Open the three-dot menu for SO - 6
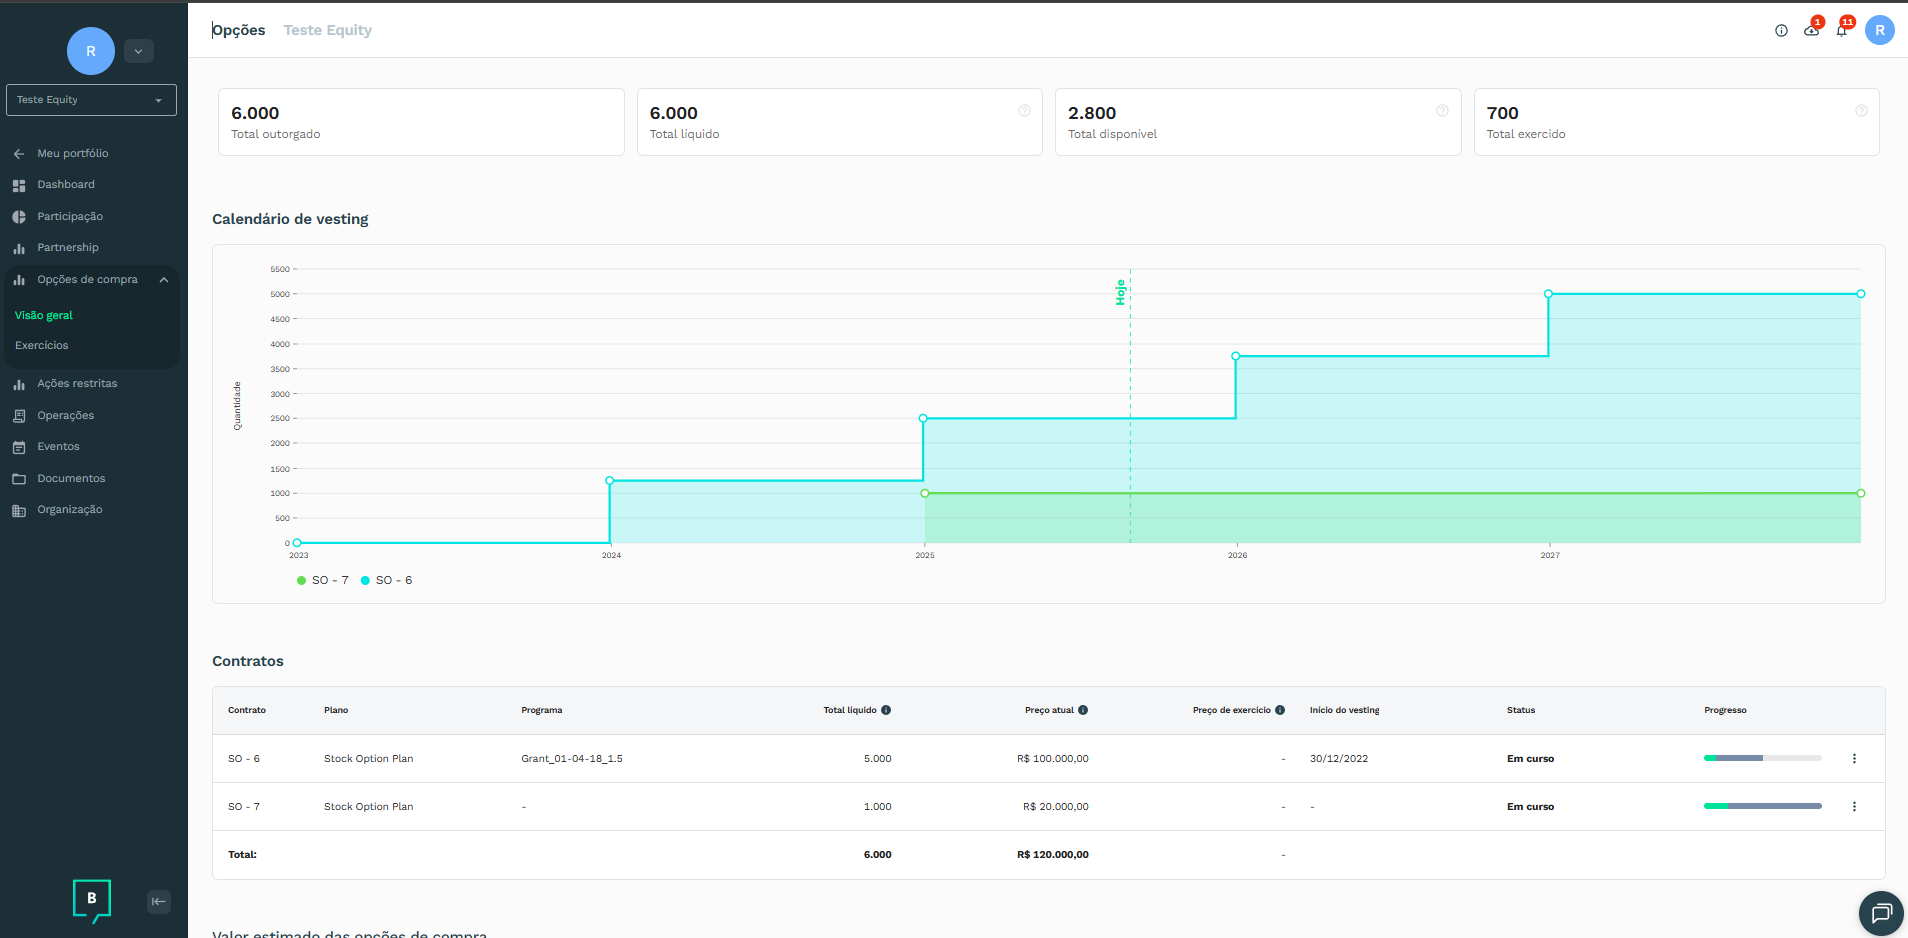Viewport: 1908px width, 938px height. 1854,759
